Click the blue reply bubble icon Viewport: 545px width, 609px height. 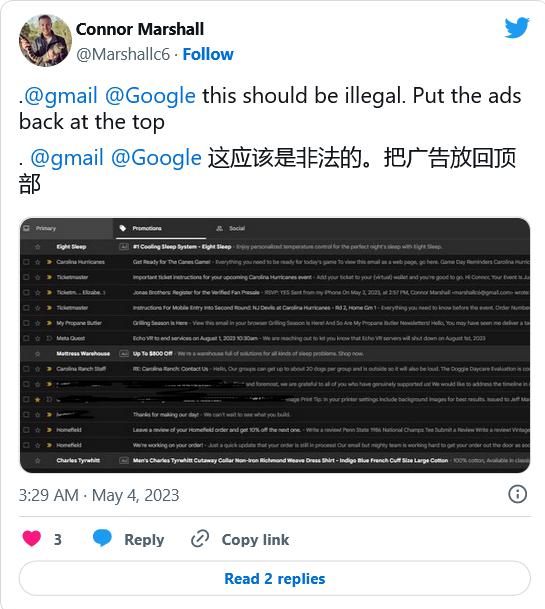pyautogui.click(x=103, y=538)
